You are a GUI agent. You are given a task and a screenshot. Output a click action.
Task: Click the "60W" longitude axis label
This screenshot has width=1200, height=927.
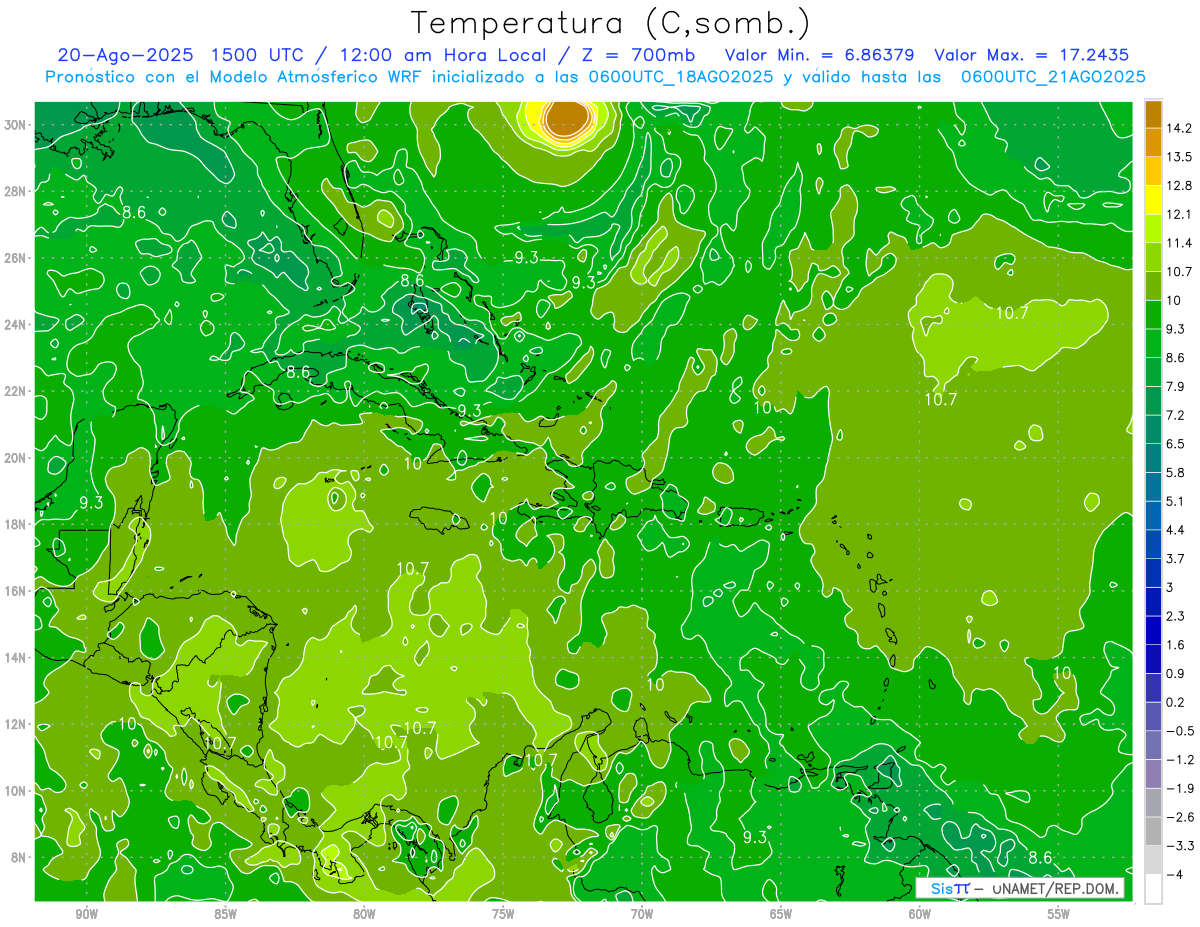(x=919, y=914)
